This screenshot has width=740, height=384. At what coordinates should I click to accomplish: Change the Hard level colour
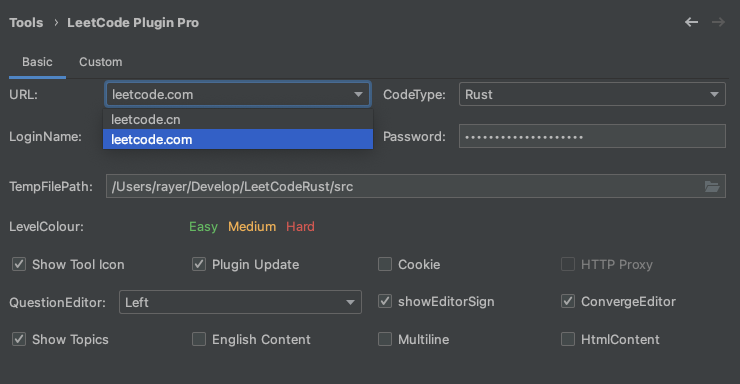pyautogui.click(x=300, y=226)
